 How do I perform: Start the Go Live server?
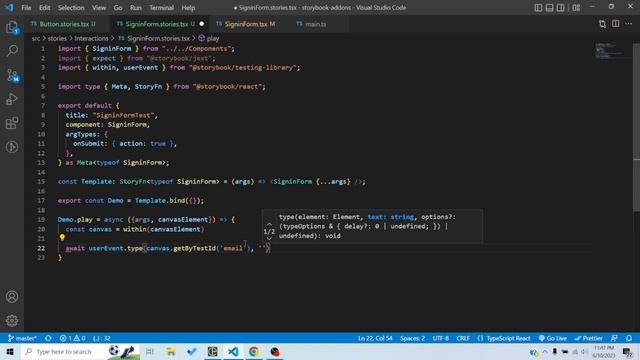click(552, 338)
